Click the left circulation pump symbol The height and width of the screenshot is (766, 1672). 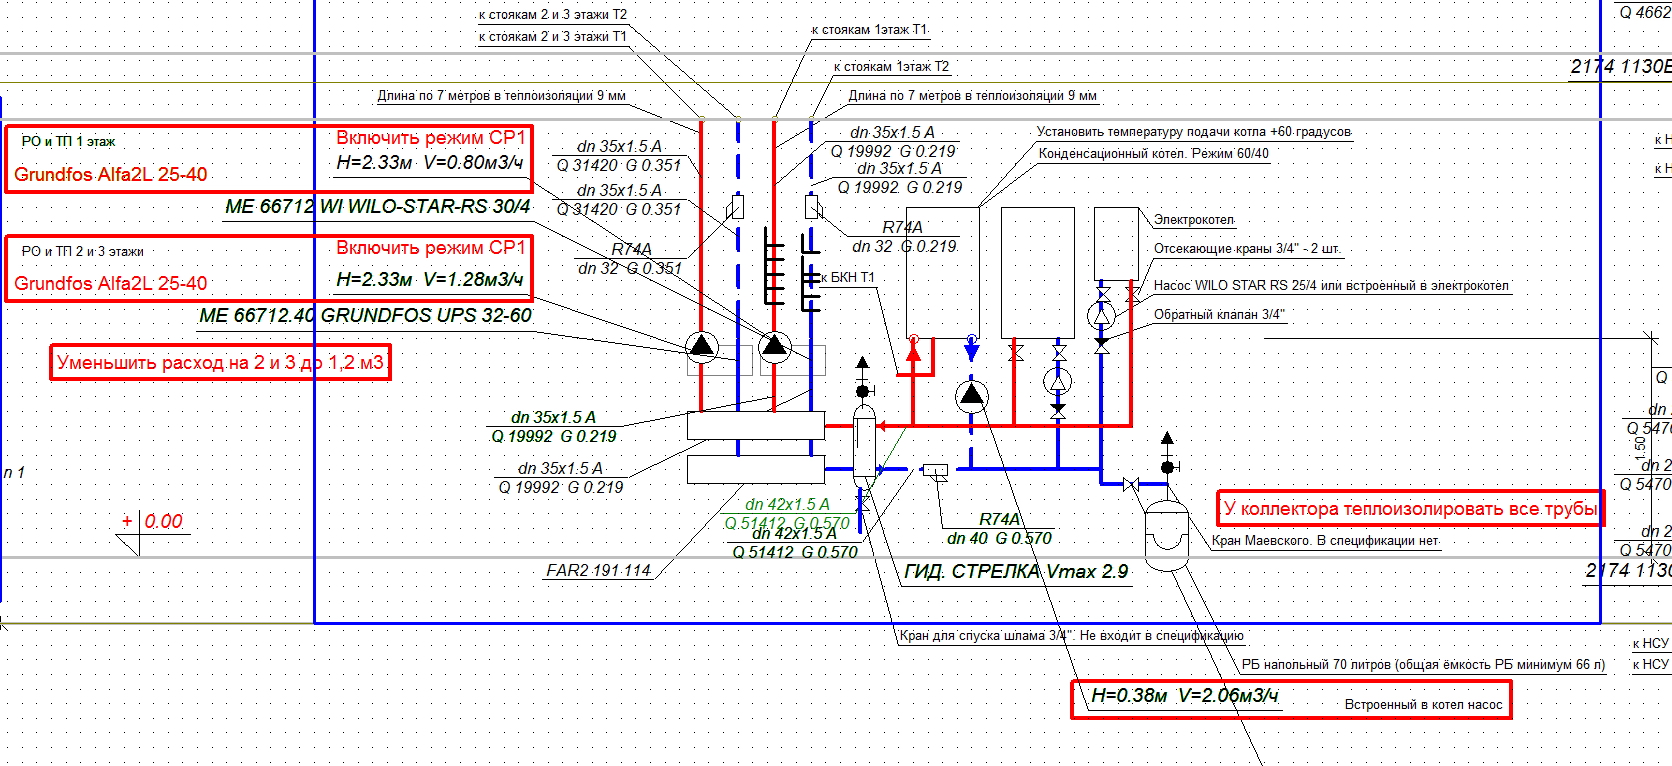702,347
